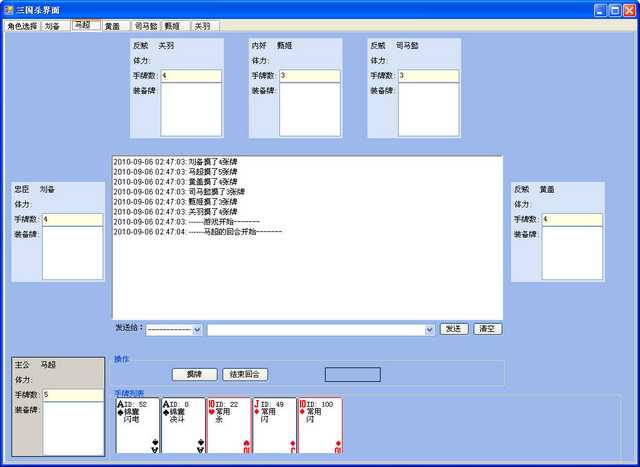Open the 刘备 tab

click(x=53, y=26)
